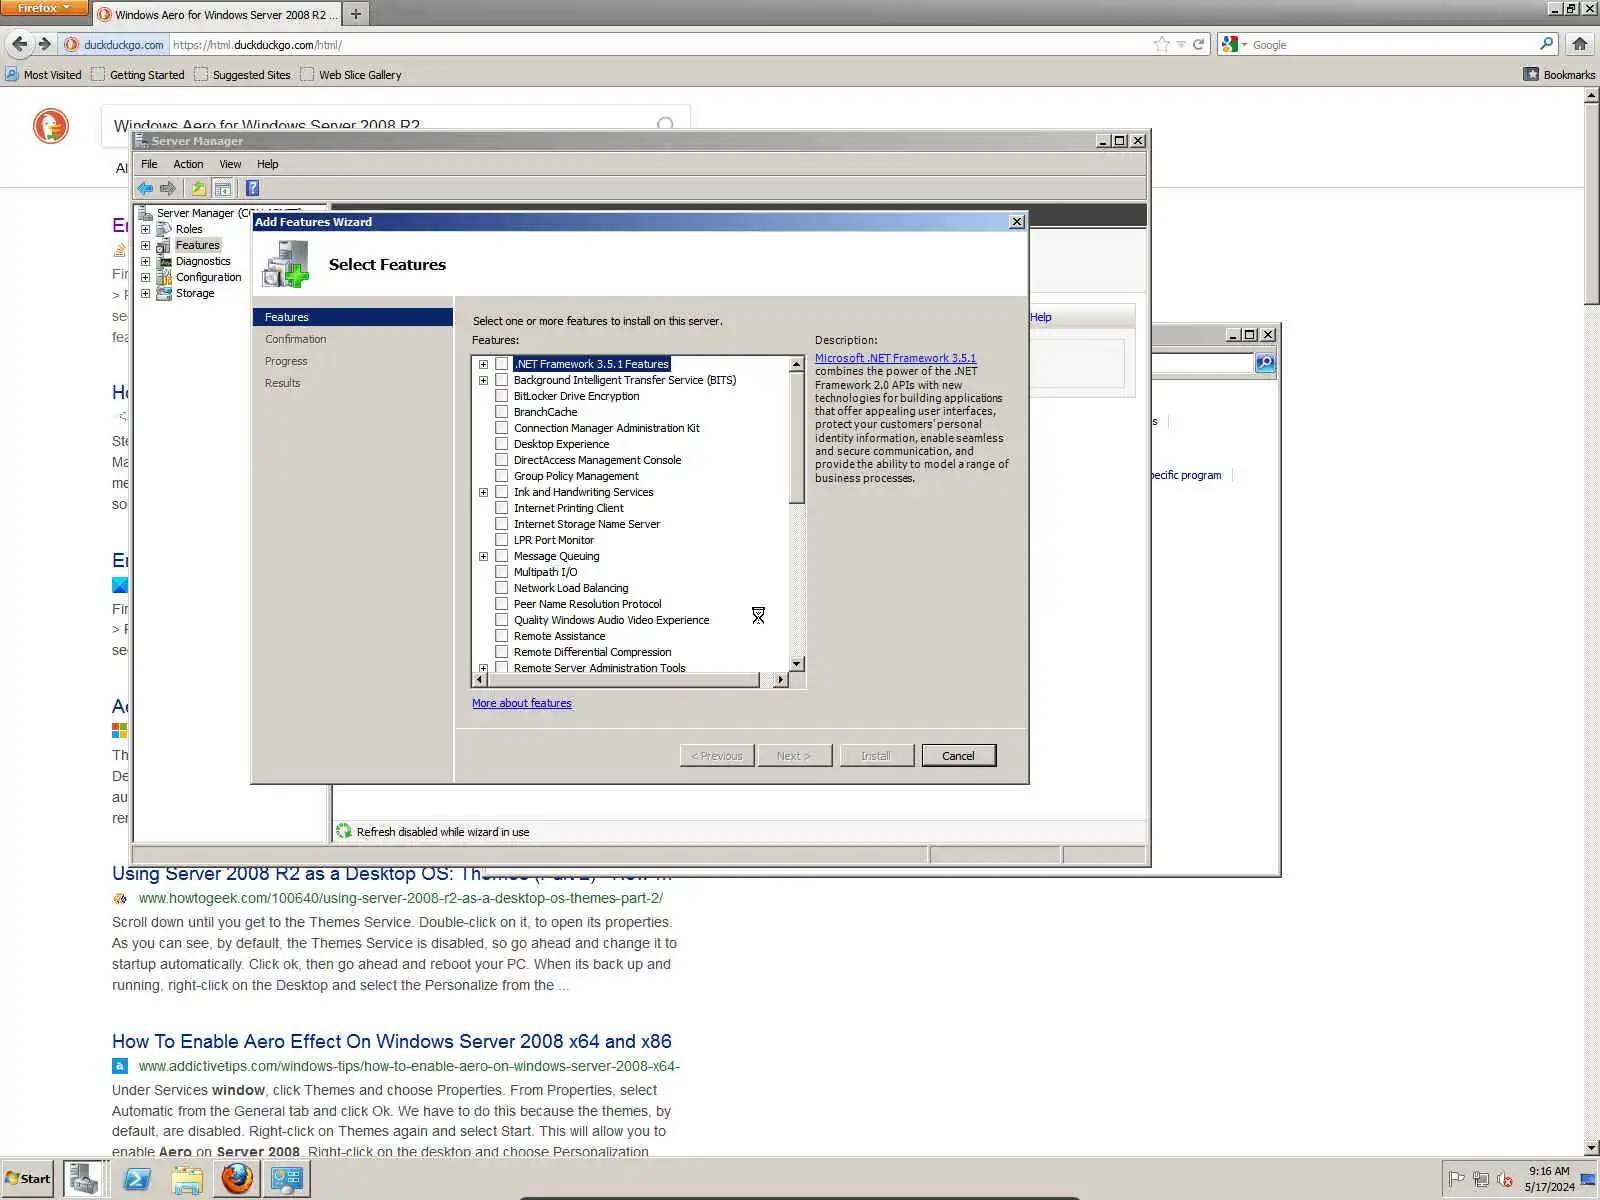Screen dimensions: 1600x1200
Task: Switch to Firefox on the taskbar
Action: tap(237, 1180)
